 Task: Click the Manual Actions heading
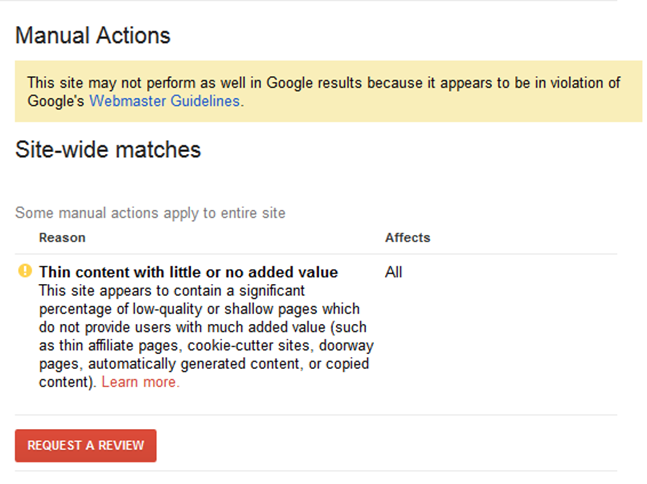pos(93,36)
